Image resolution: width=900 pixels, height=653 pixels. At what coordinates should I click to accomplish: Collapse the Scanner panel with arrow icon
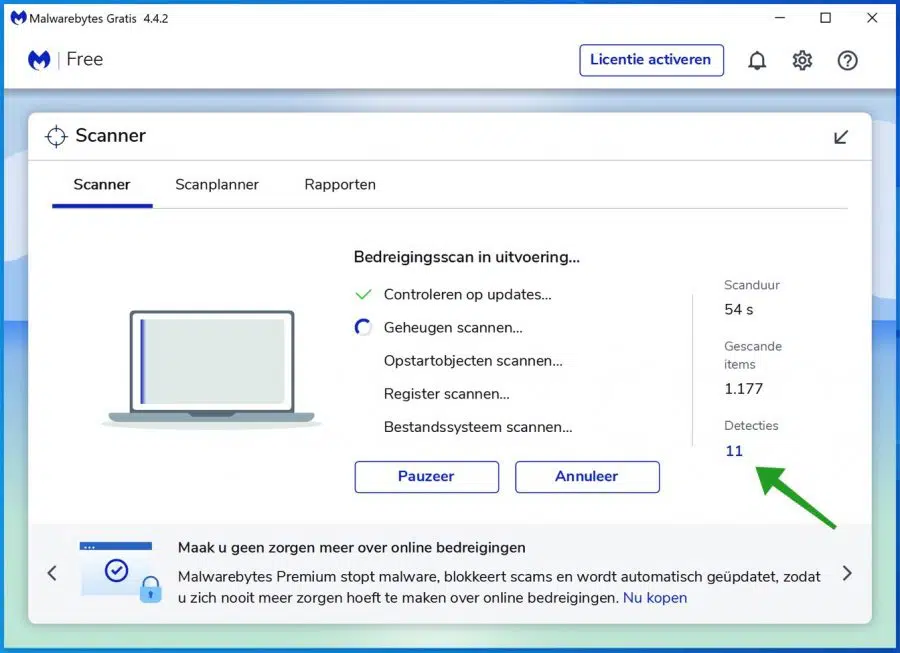(x=840, y=137)
